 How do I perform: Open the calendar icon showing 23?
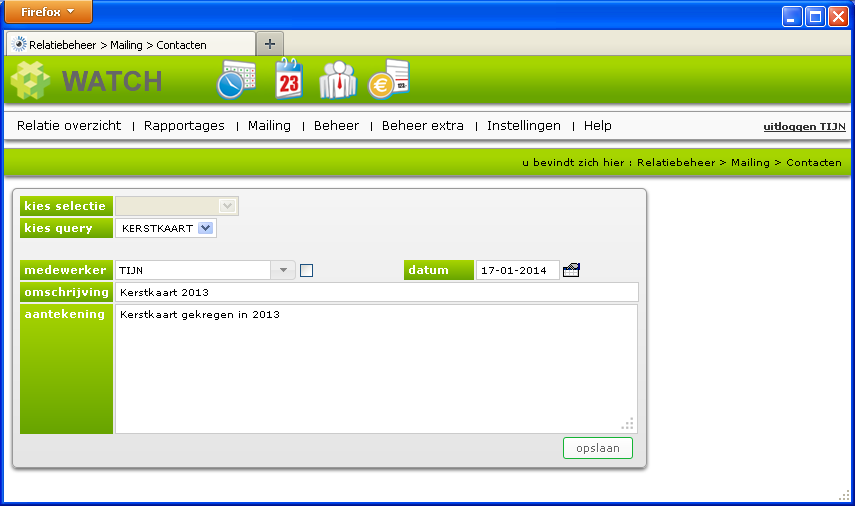point(289,79)
